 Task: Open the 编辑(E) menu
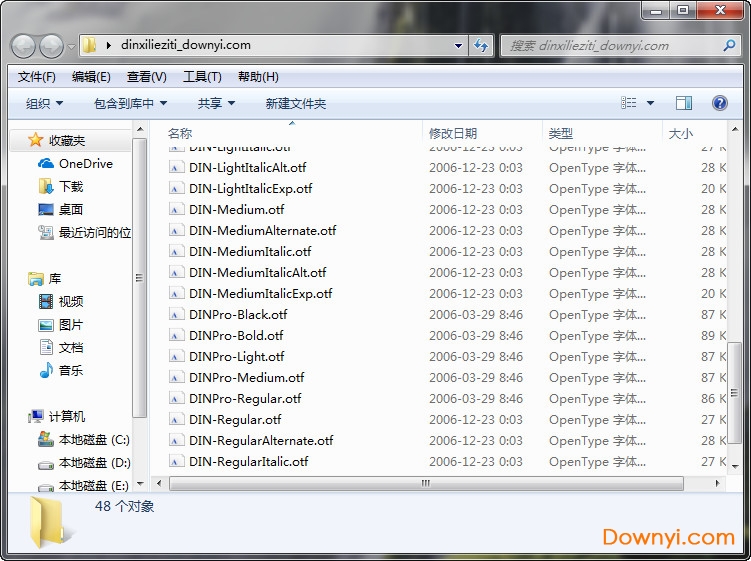91,77
